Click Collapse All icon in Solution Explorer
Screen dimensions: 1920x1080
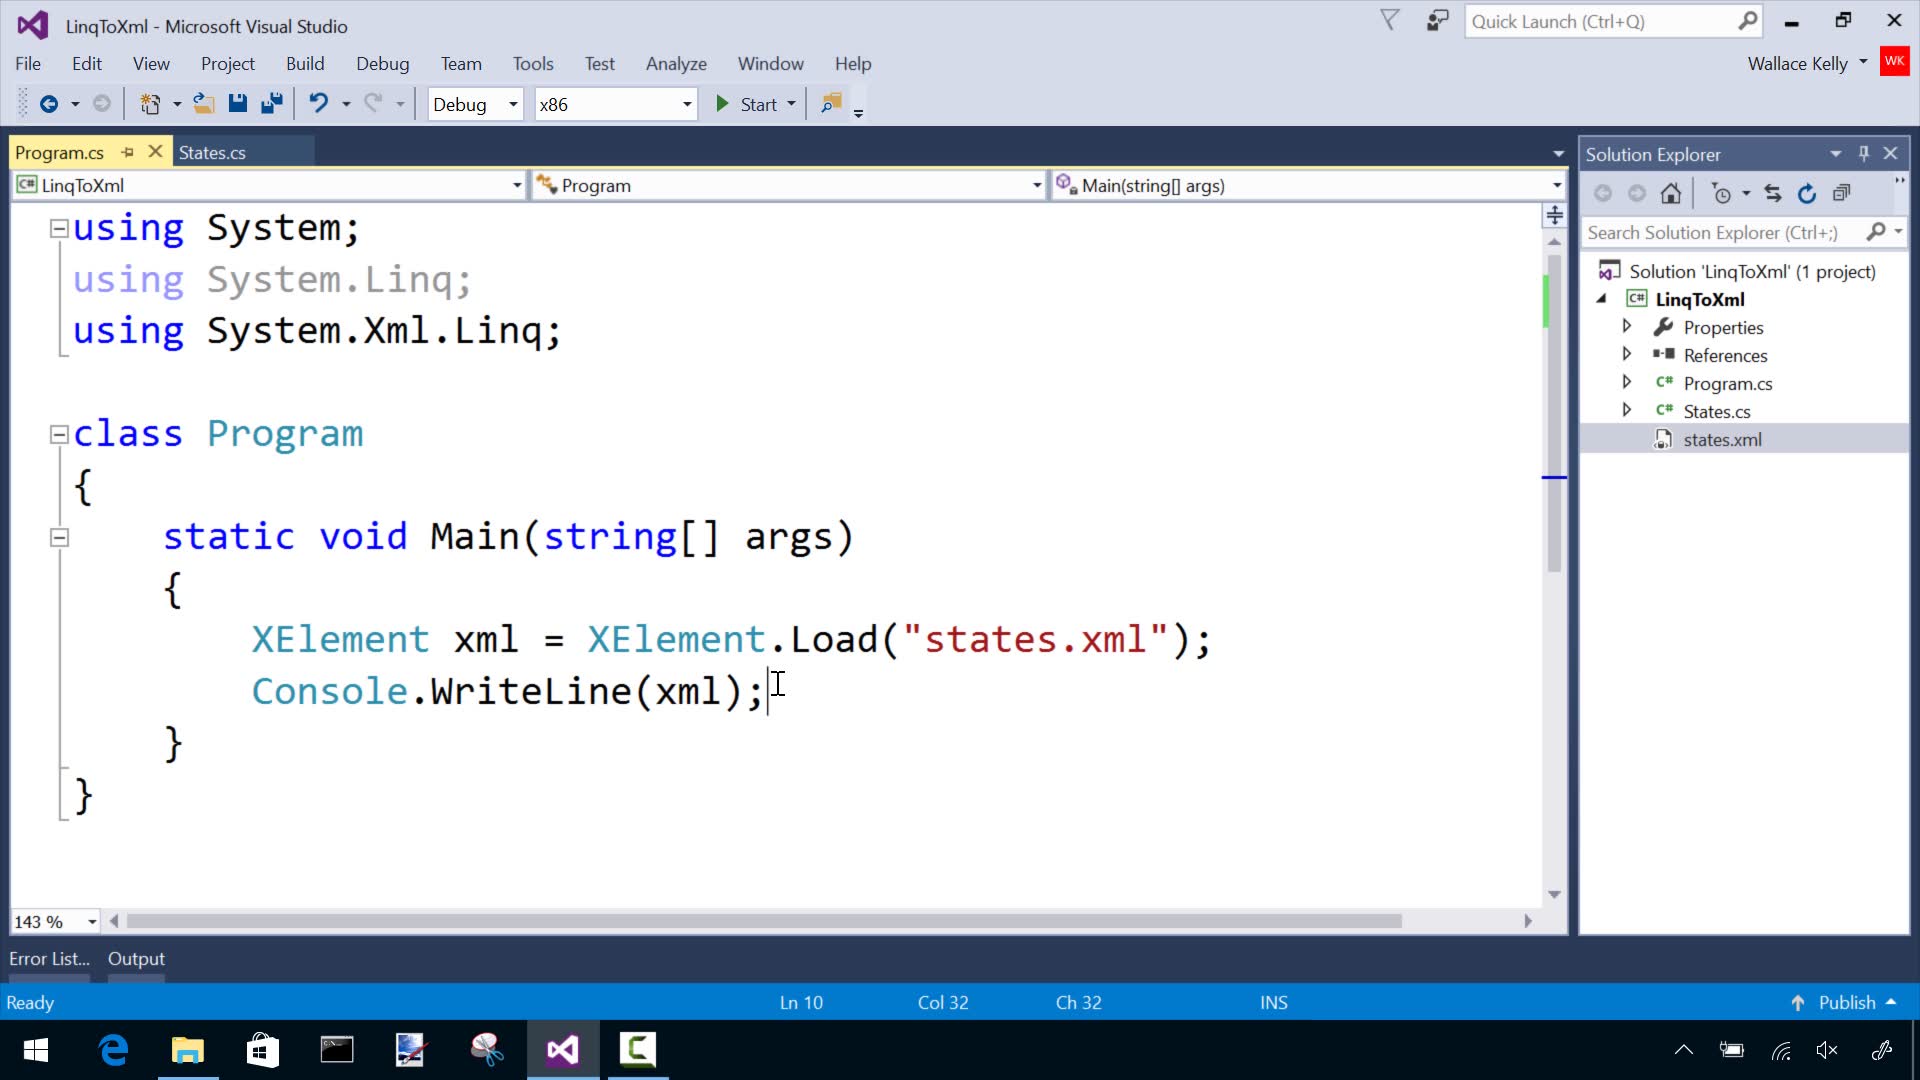pos(1842,194)
